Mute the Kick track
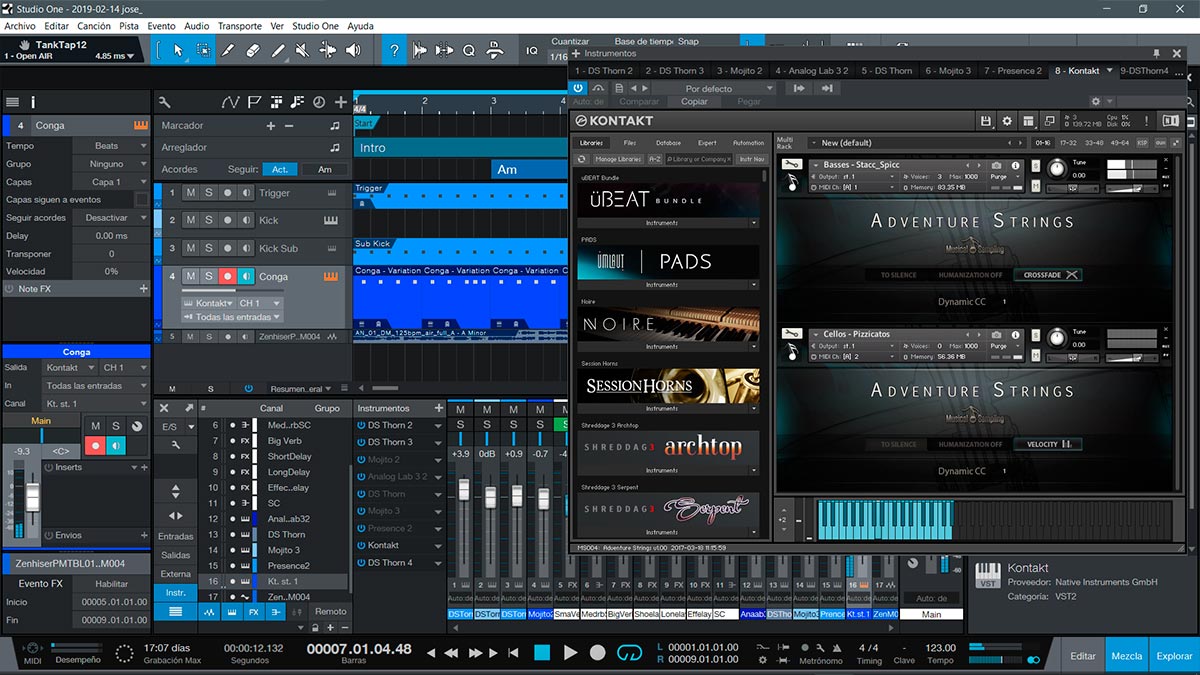The height and width of the screenshot is (675, 1200). [x=190, y=220]
